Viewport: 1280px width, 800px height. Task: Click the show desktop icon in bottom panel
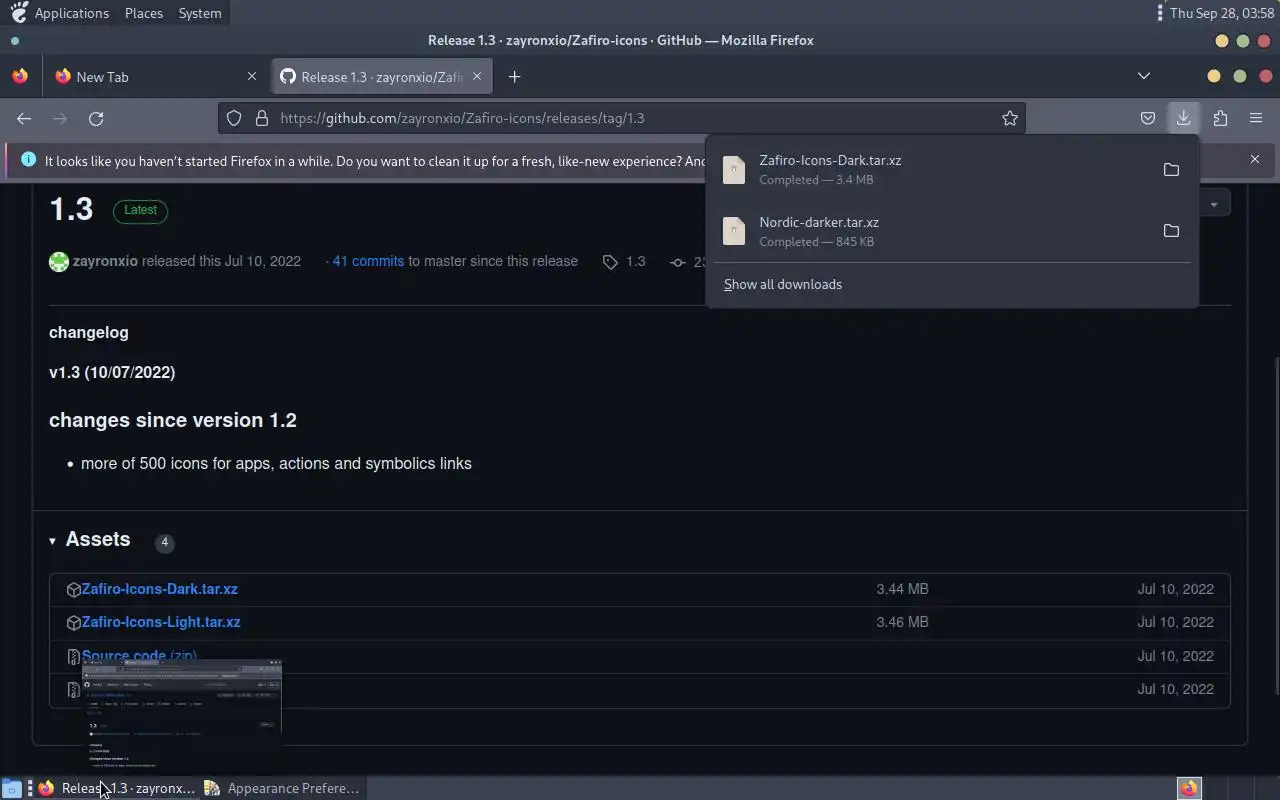[11, 788]
